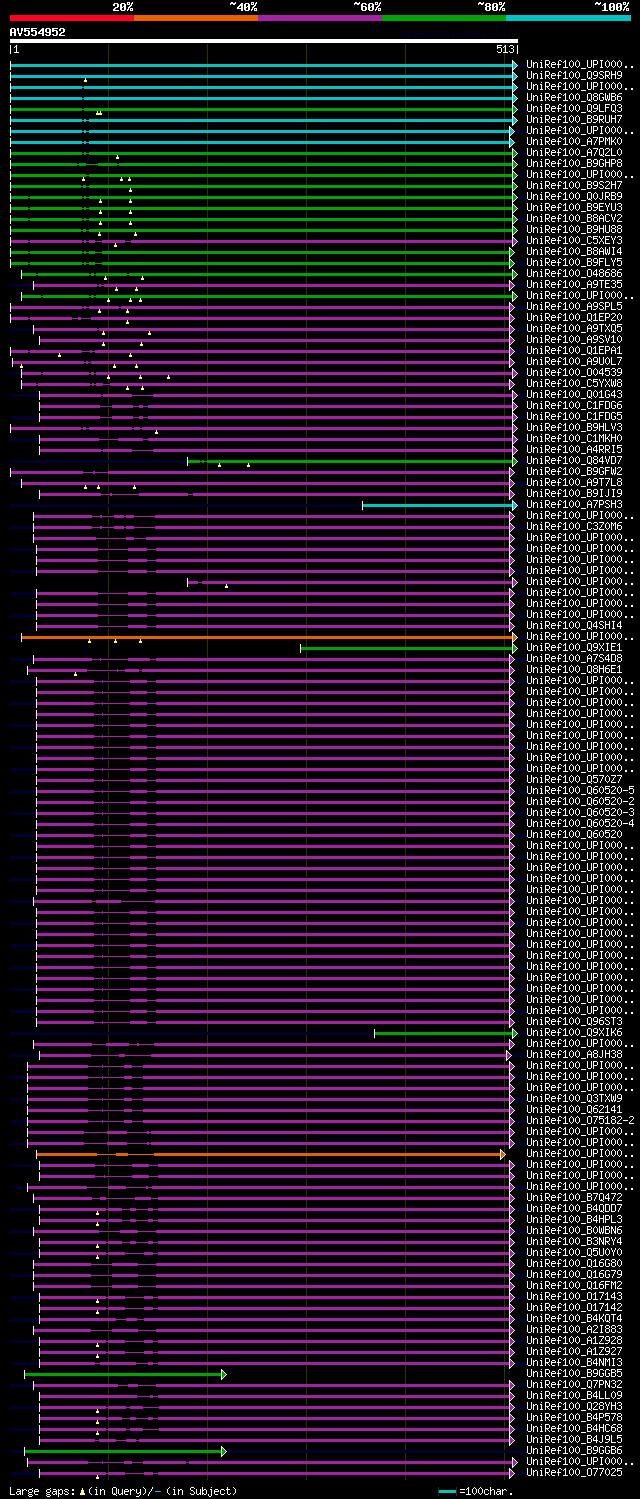Click the UniRef100_O48686 hit label

point(574,273)
